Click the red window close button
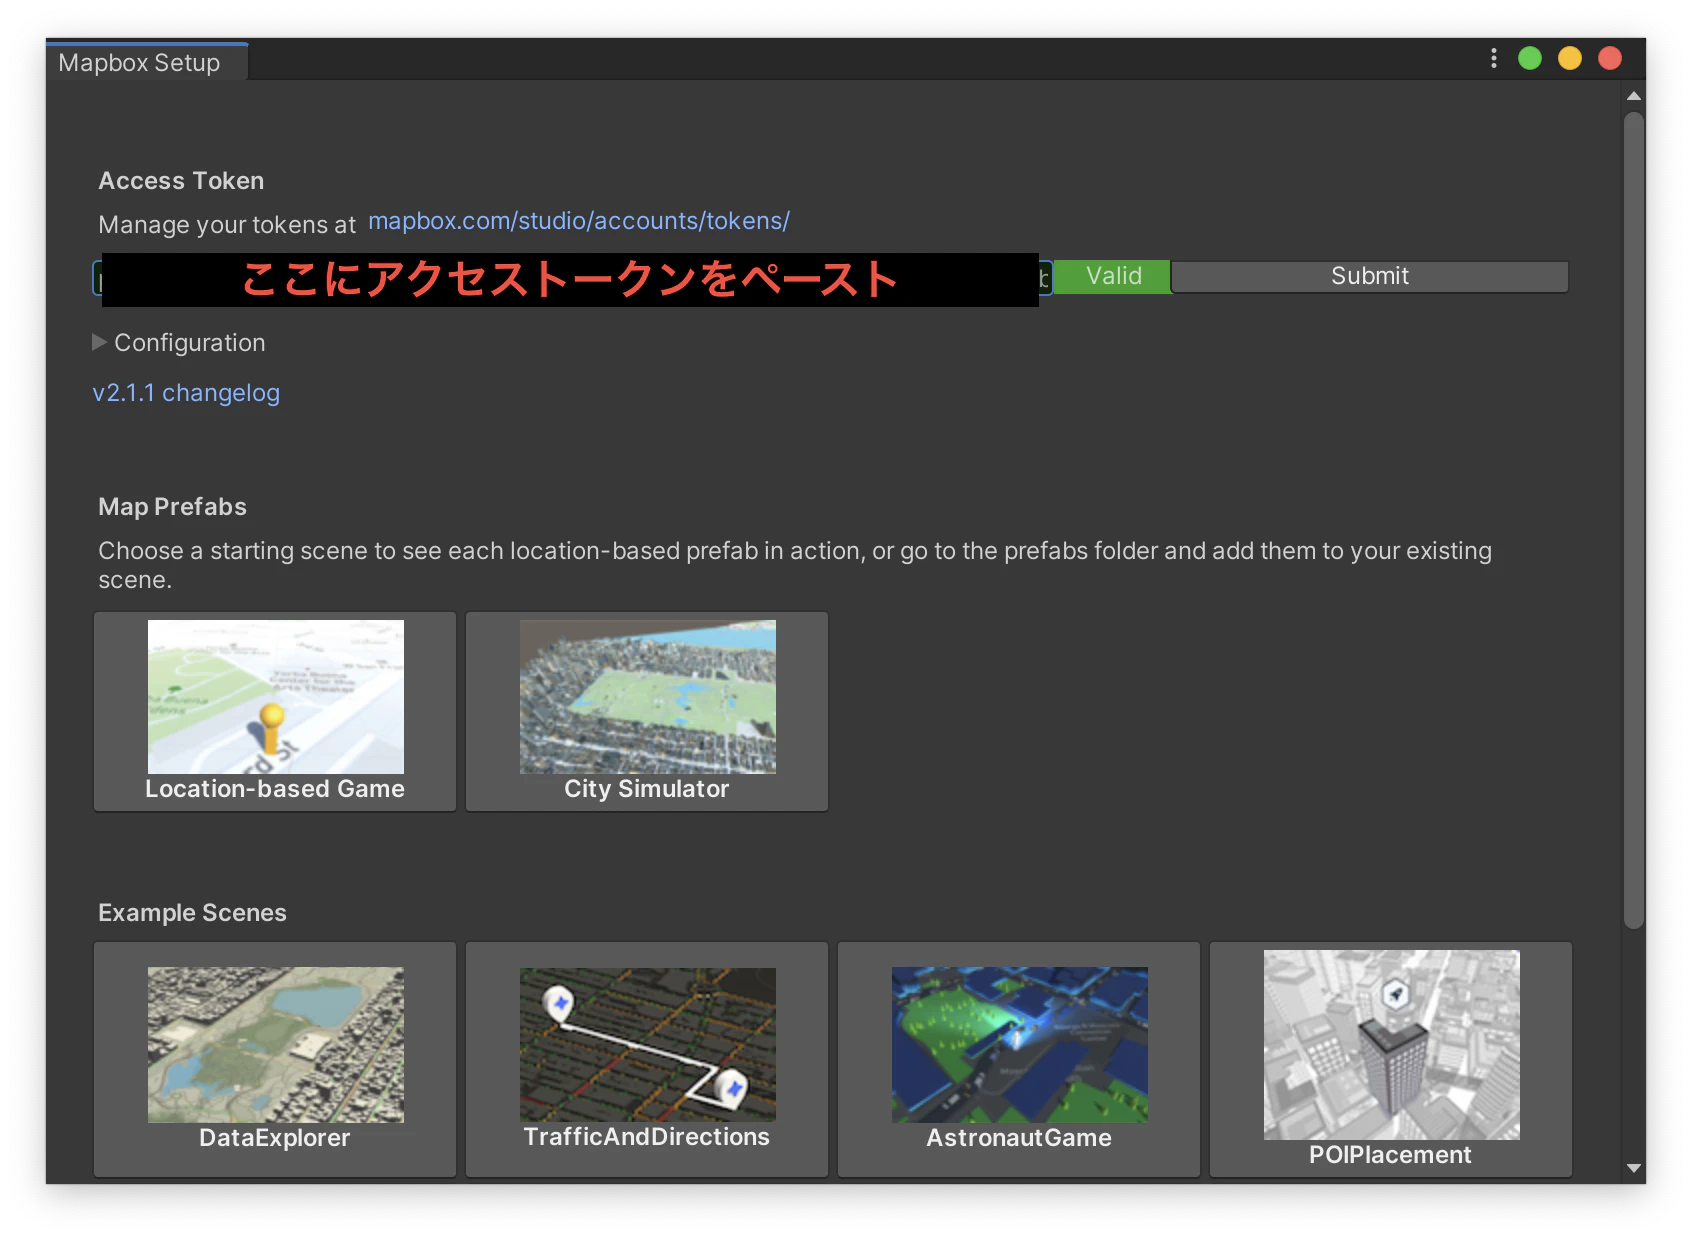The width and height of the screenshot is (1692, 1238). click(1609, 59)
